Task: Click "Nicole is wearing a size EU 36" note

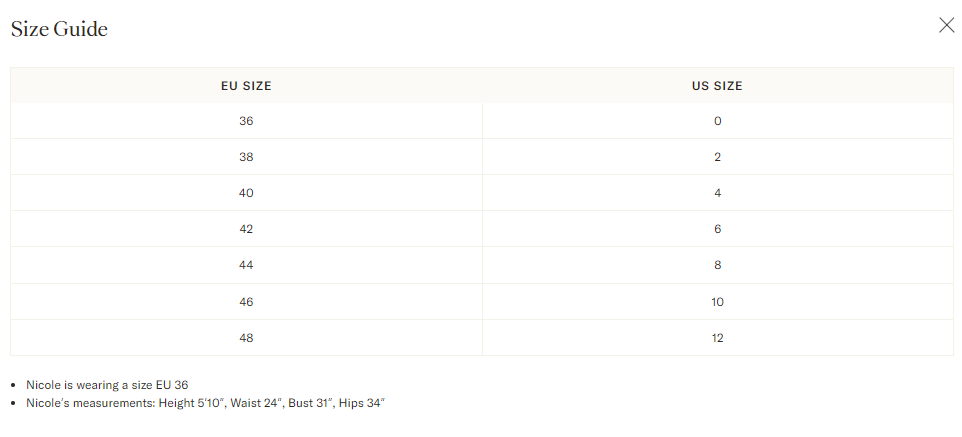Action: (107, 384)
